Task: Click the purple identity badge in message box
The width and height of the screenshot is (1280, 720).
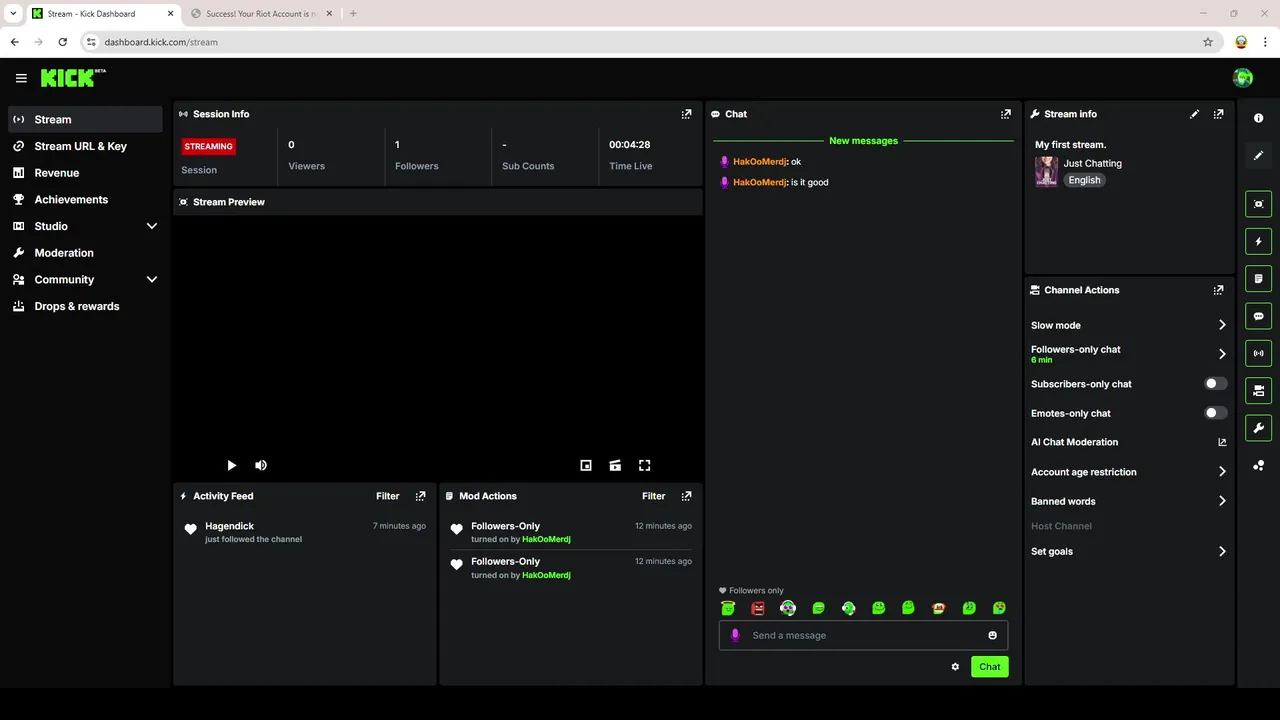Action: (736, 635)
